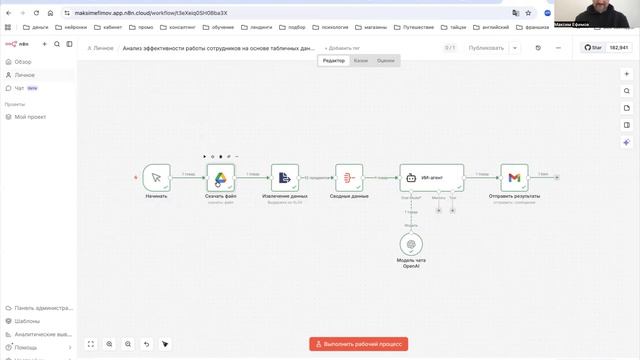Click the GitHub Star button
Screen dimensions: 640x360
(593, 47)
